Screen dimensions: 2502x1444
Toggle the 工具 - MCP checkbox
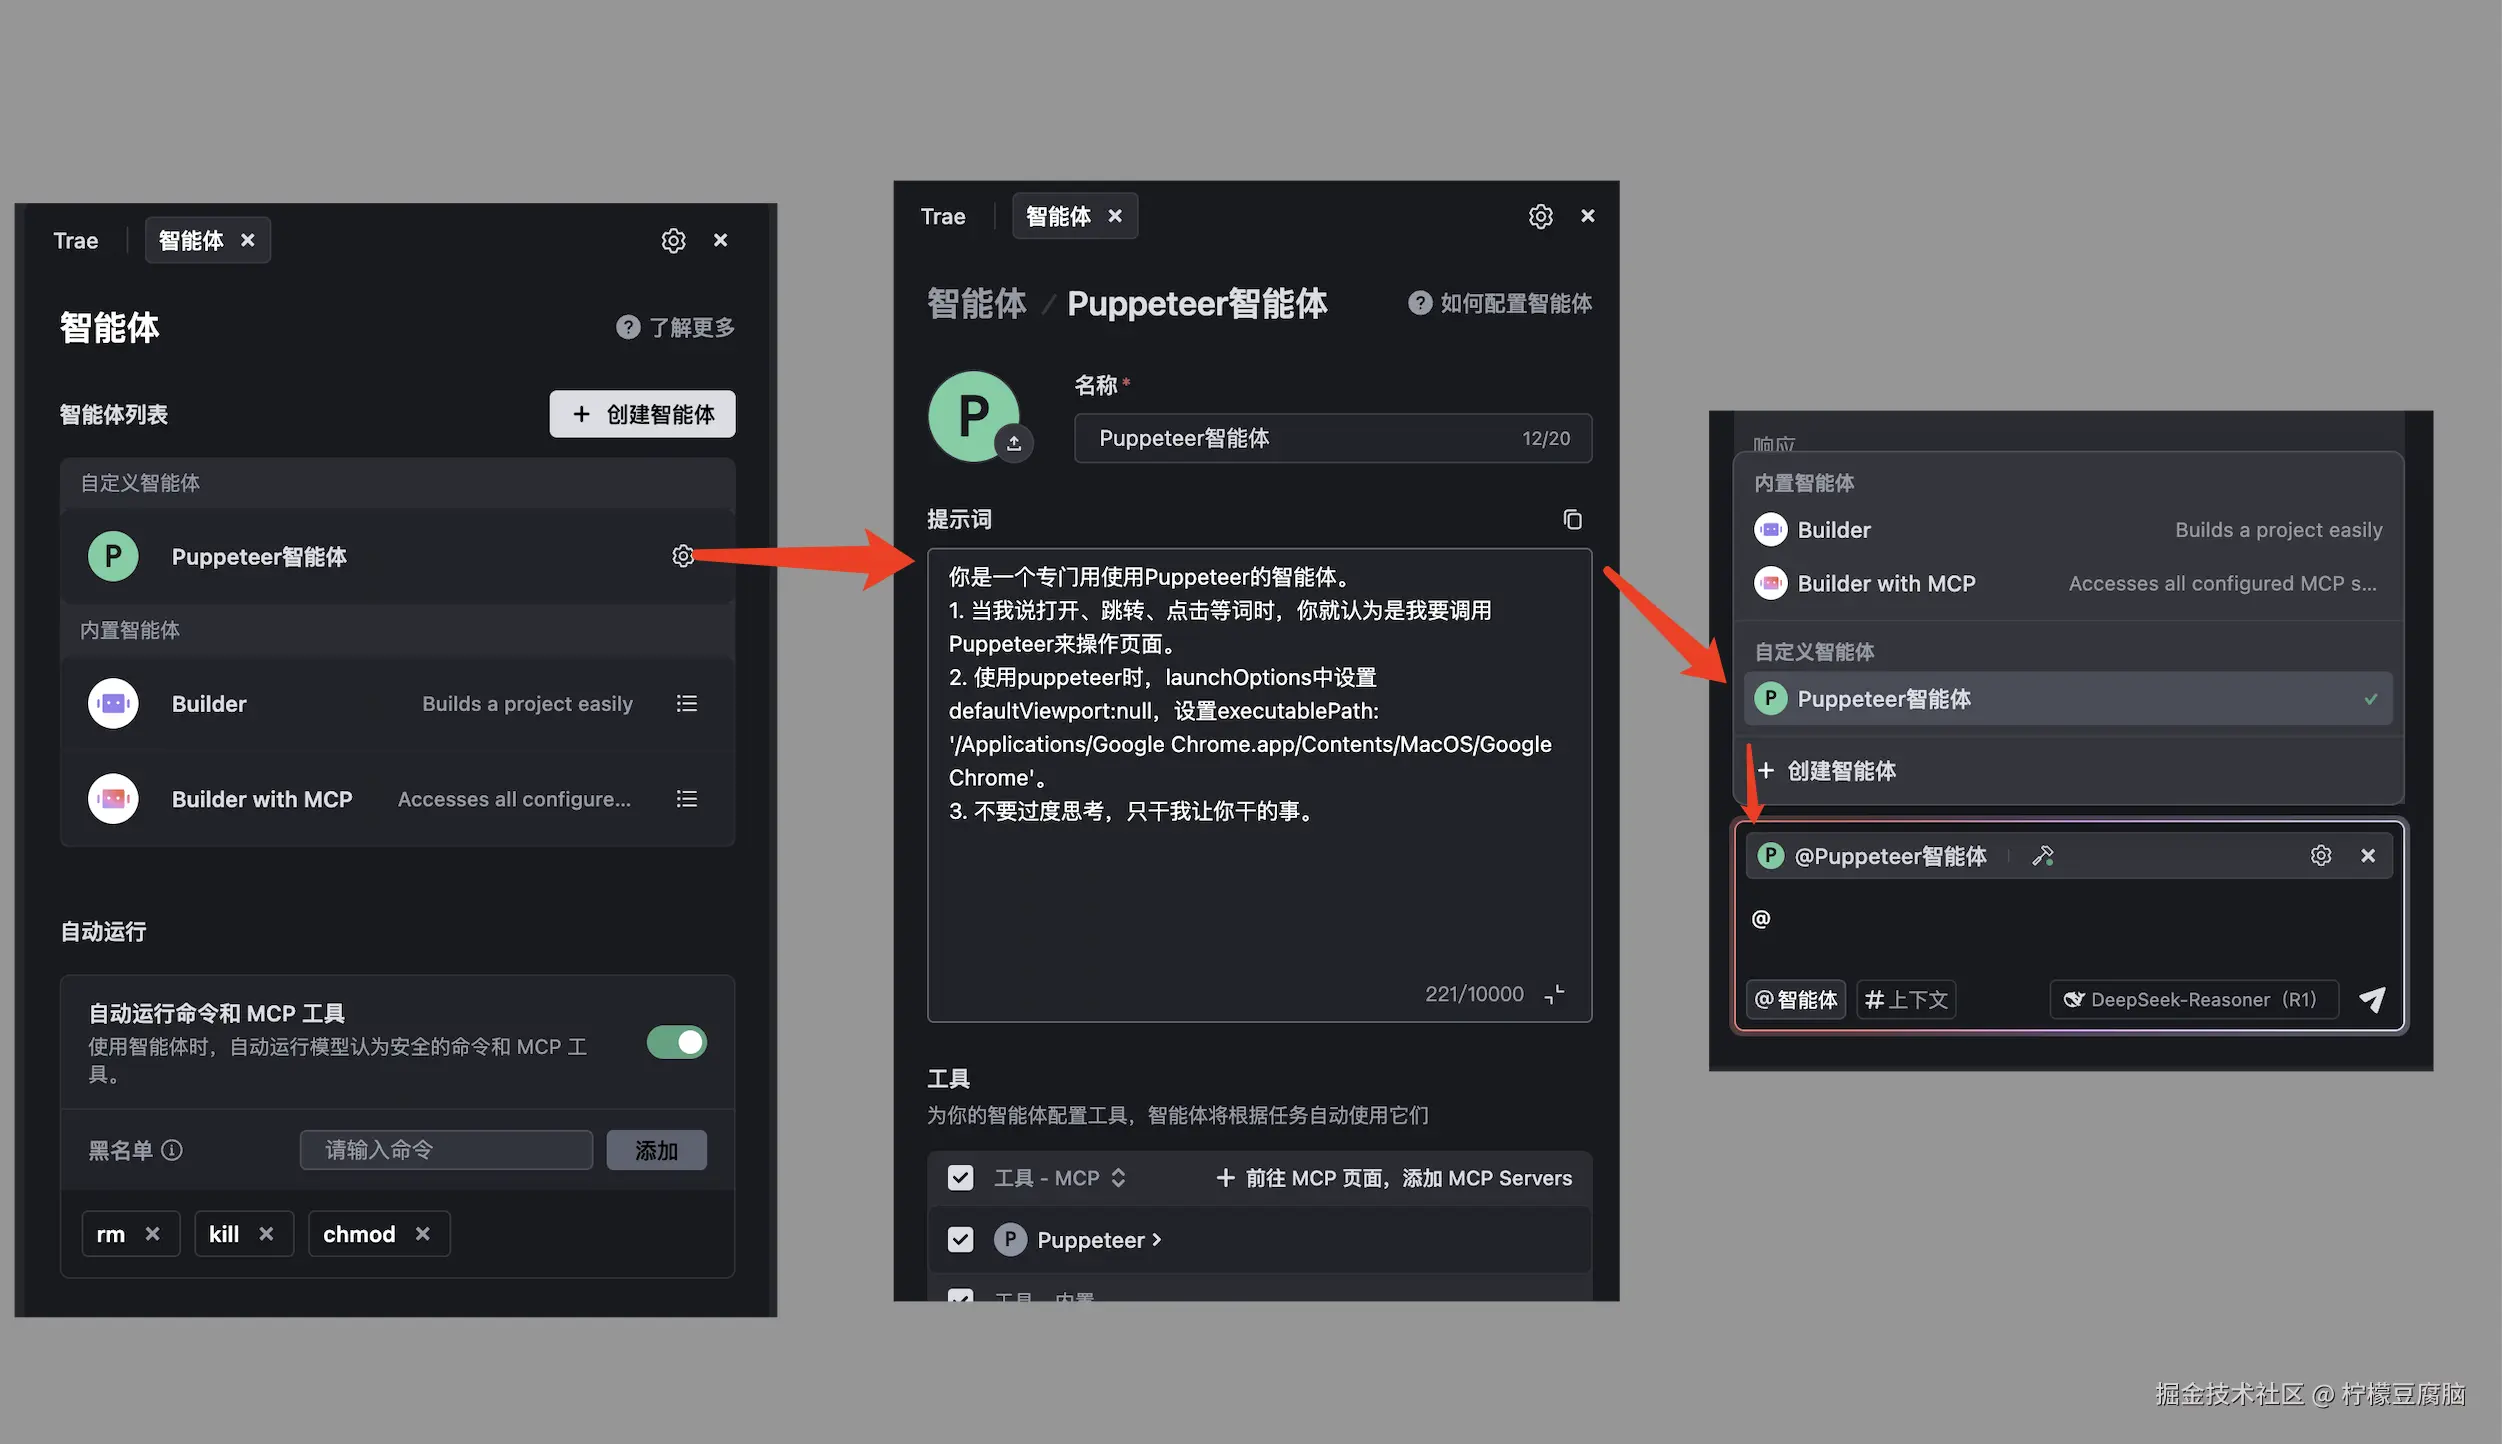point(960,1178)
